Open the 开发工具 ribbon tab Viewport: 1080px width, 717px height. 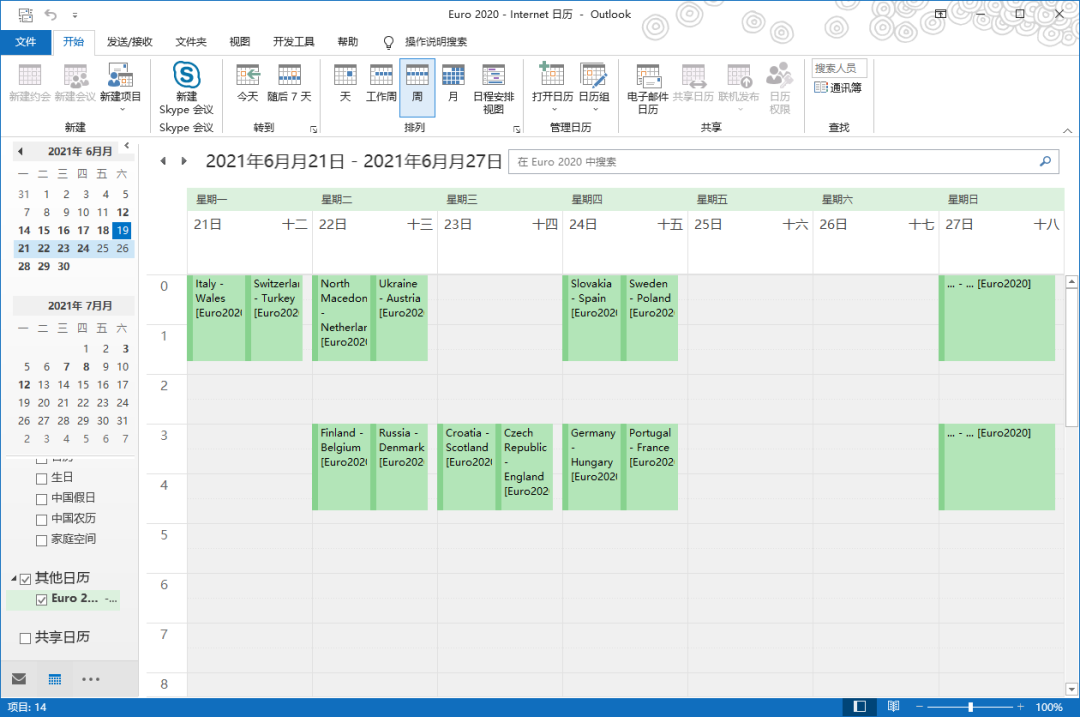tap(293, 42)
